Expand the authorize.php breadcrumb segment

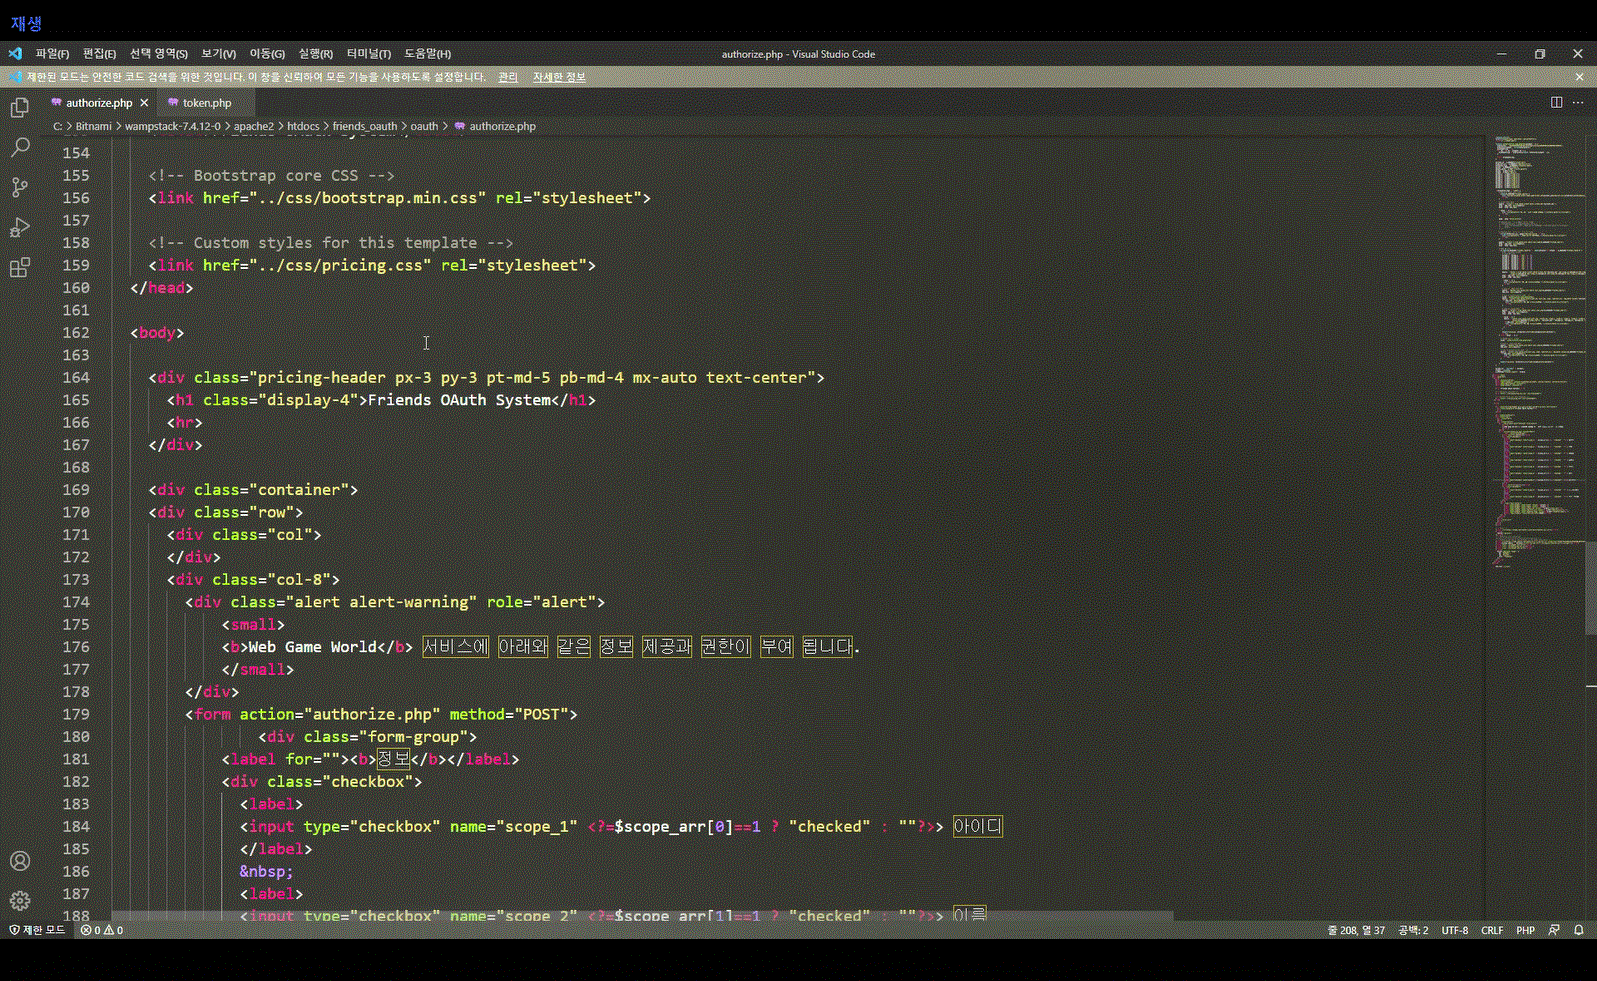[495, 126]
